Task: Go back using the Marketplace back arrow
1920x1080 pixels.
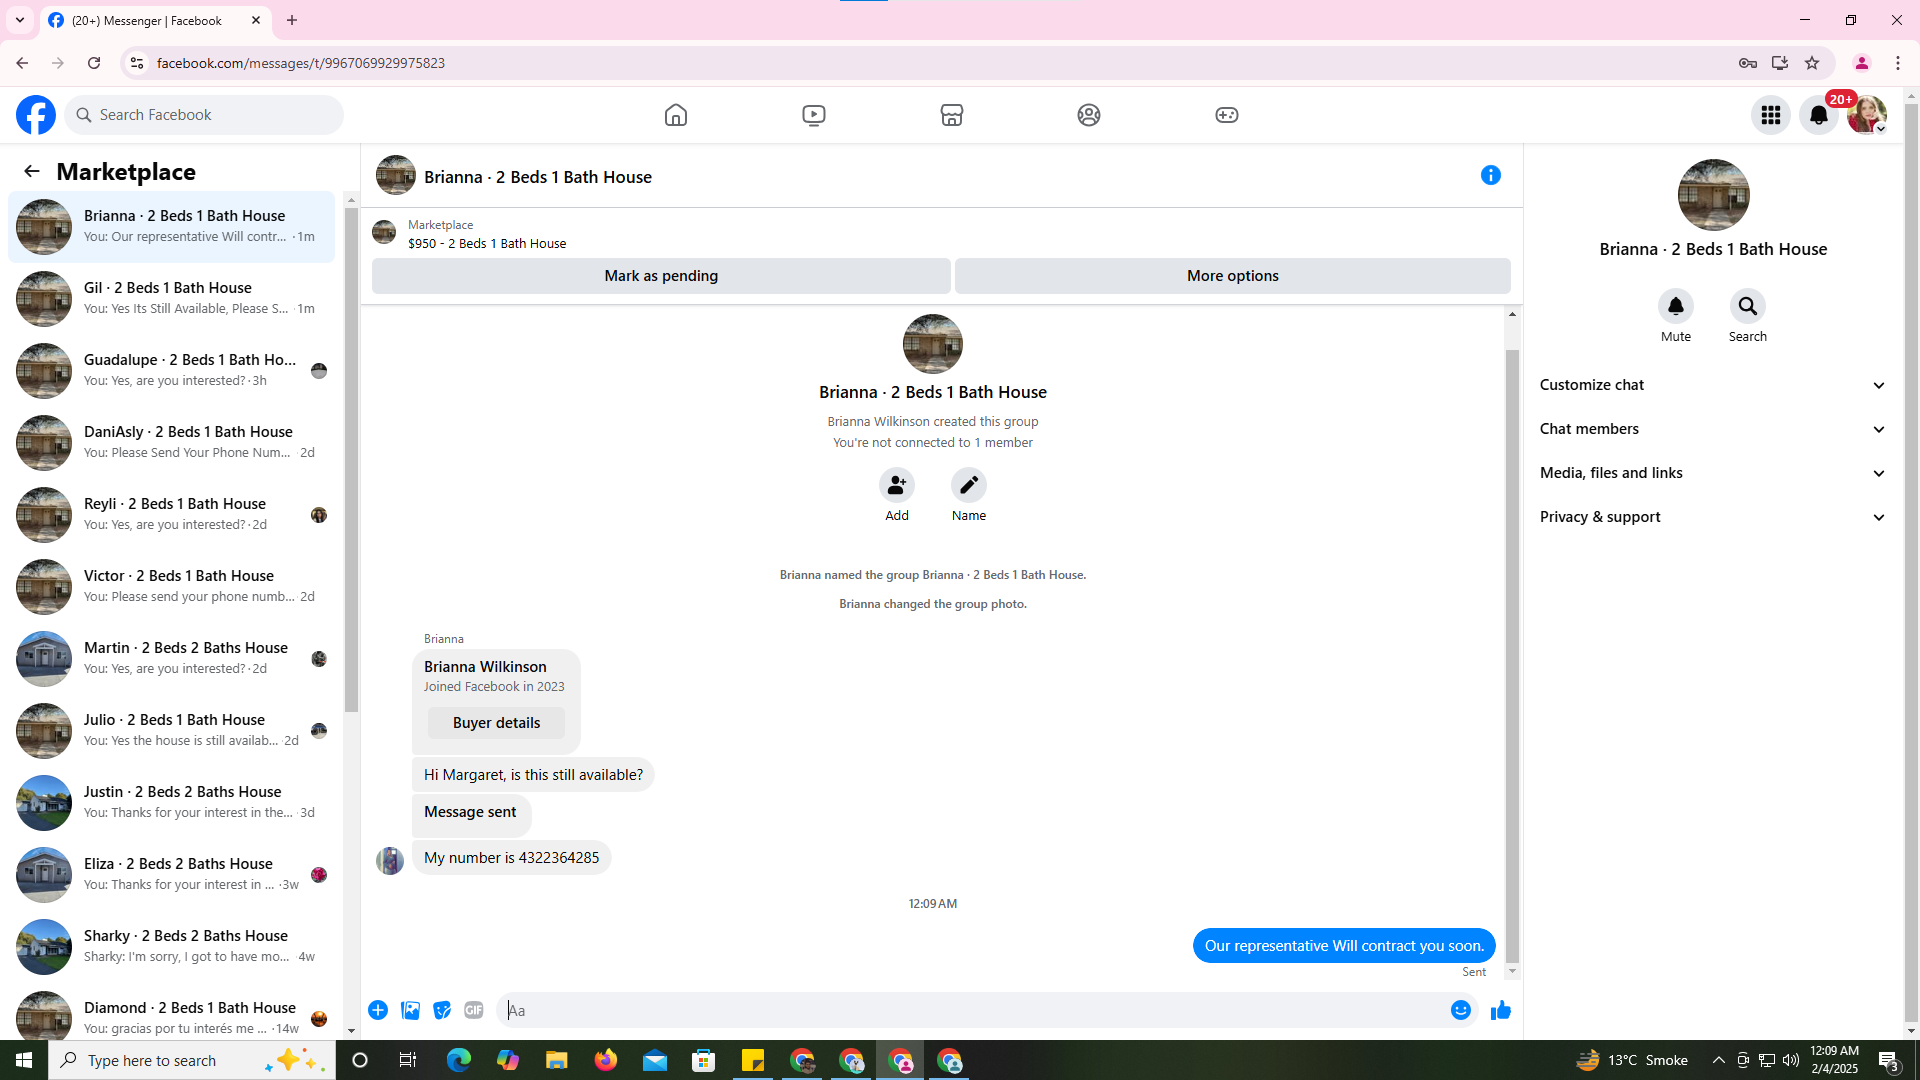Action: [x=32, y=172]
